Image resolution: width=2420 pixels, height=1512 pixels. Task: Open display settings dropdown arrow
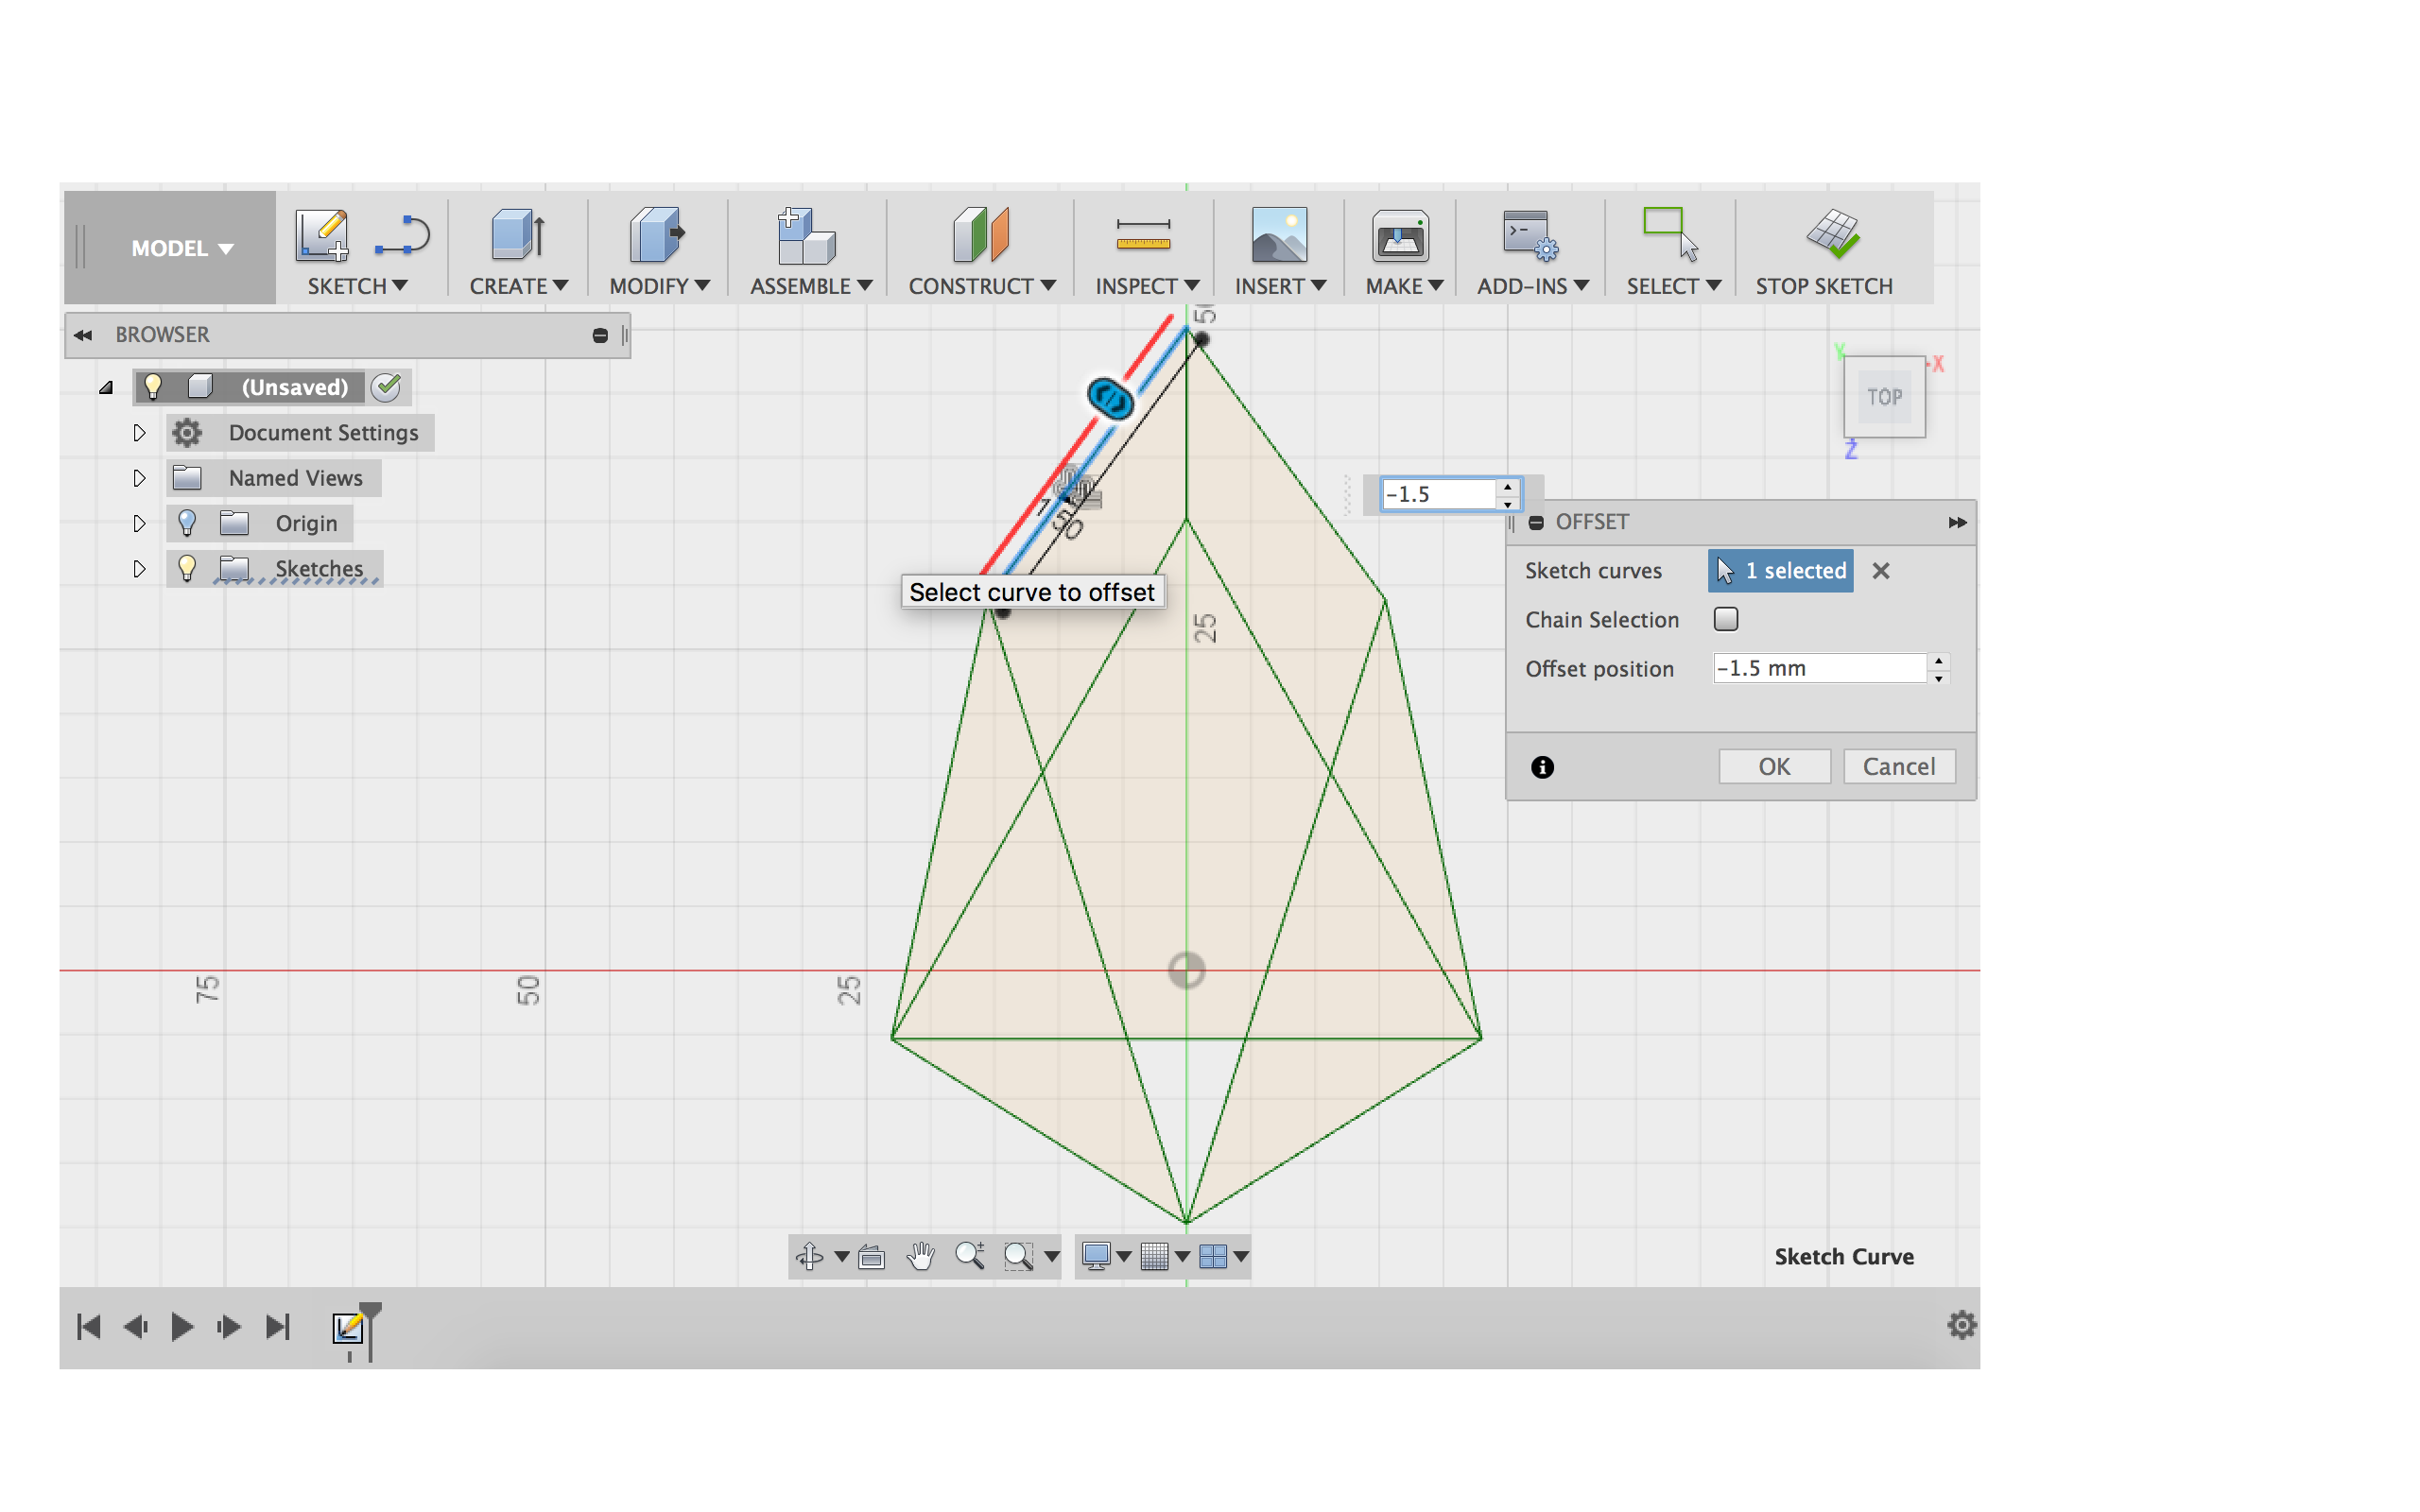(1123, 1257)
